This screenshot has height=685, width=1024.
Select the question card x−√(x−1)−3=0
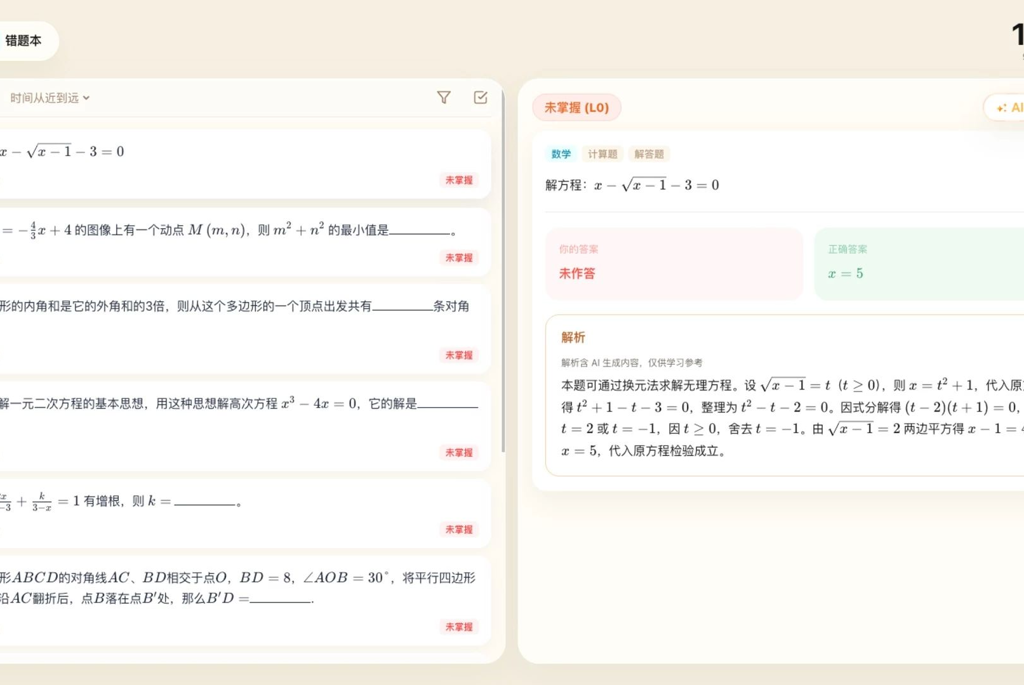243,164
